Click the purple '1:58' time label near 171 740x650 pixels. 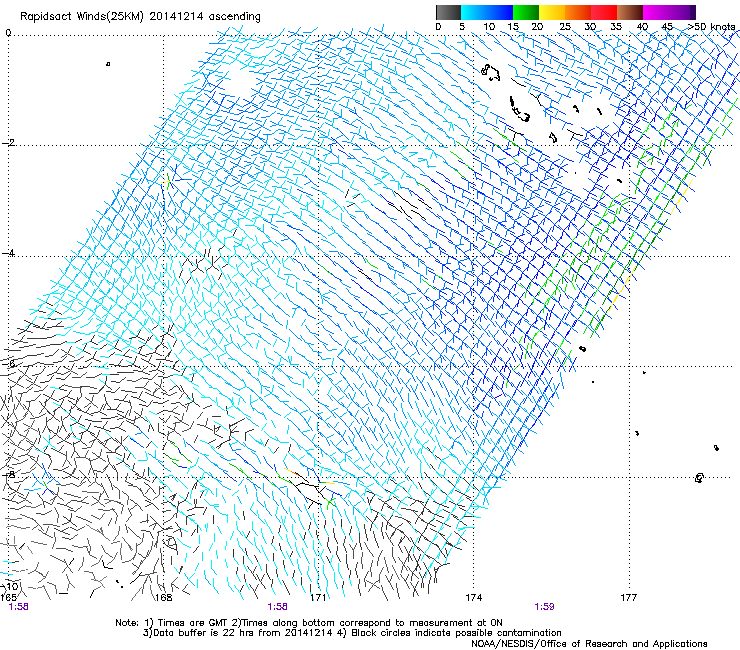click(277, 607)
